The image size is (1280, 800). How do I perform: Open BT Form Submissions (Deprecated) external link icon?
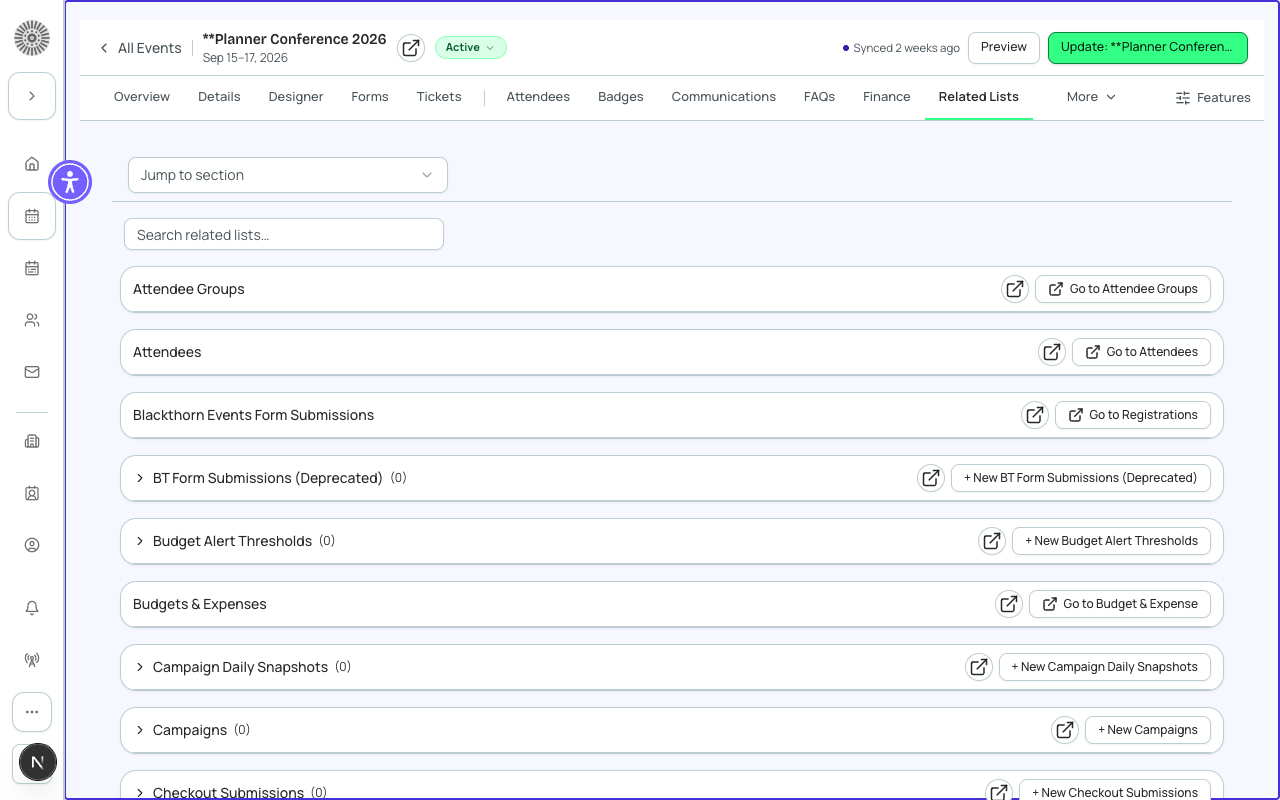click(x=931, y=478)
